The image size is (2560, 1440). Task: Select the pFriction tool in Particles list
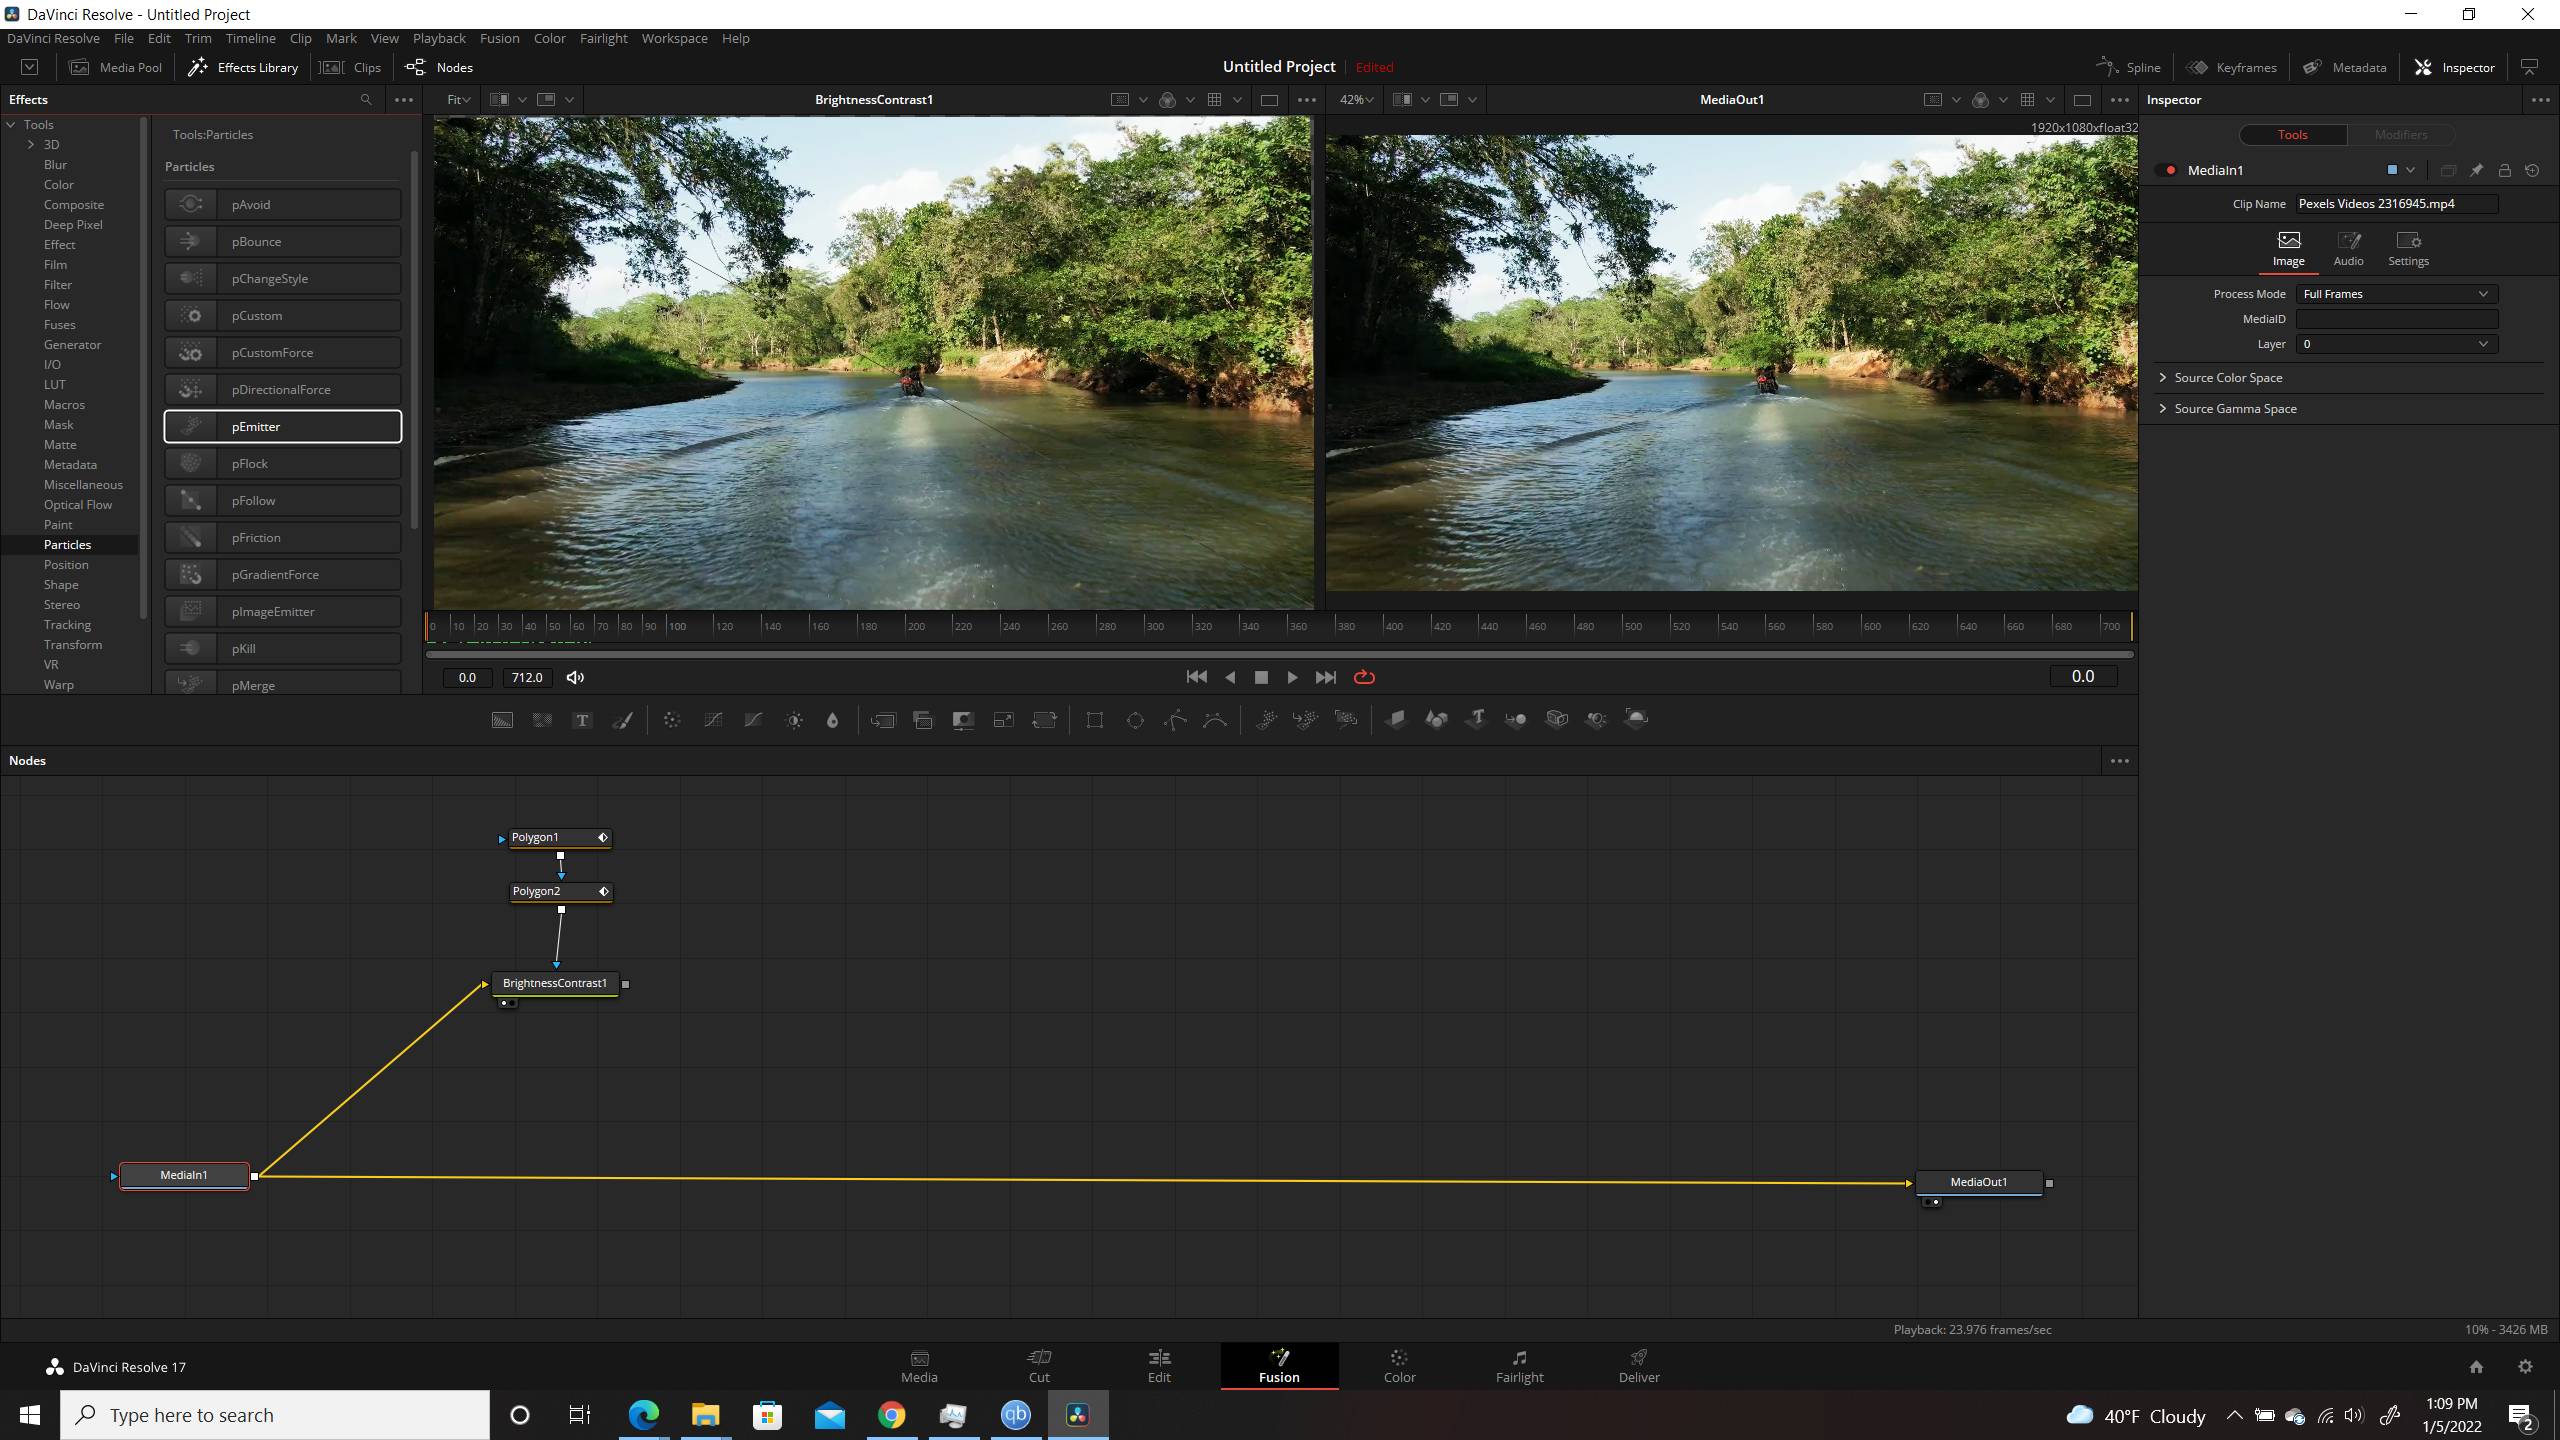pyautogui.click(x=283, y=538)
